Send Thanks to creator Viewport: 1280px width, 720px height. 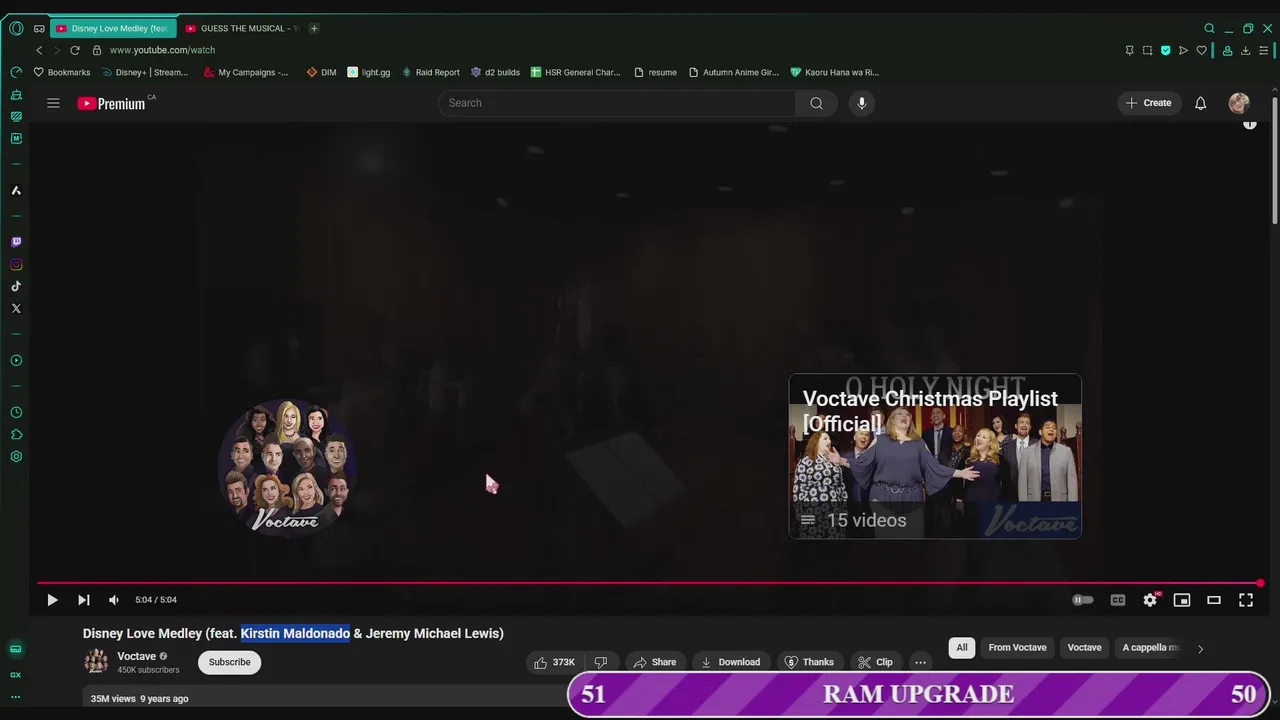tap(809, 662)
